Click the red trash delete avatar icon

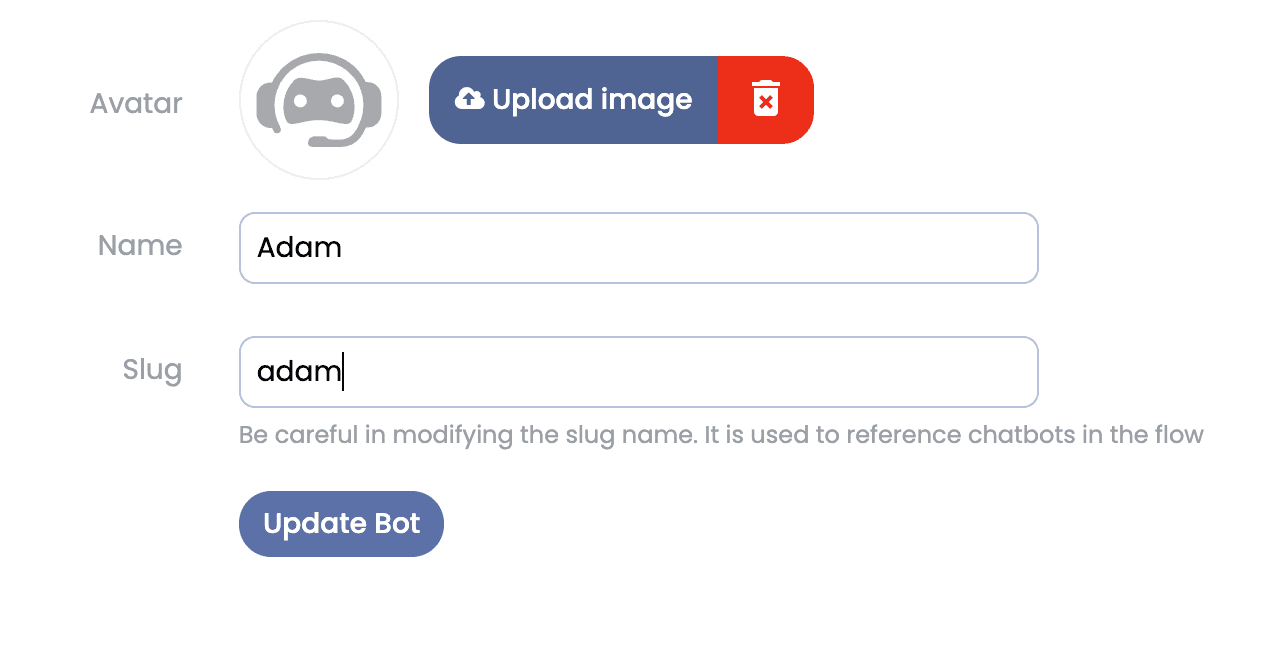(765, 99)
